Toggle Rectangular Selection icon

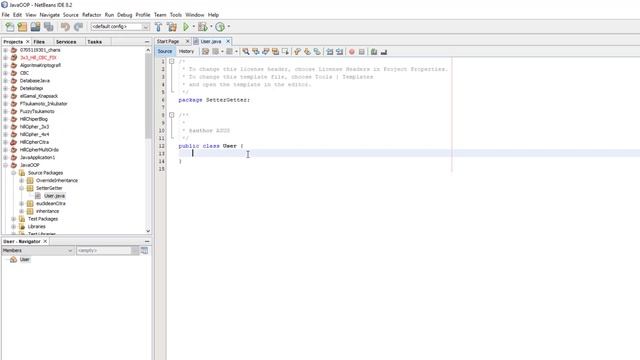click(x=285, y=51)
